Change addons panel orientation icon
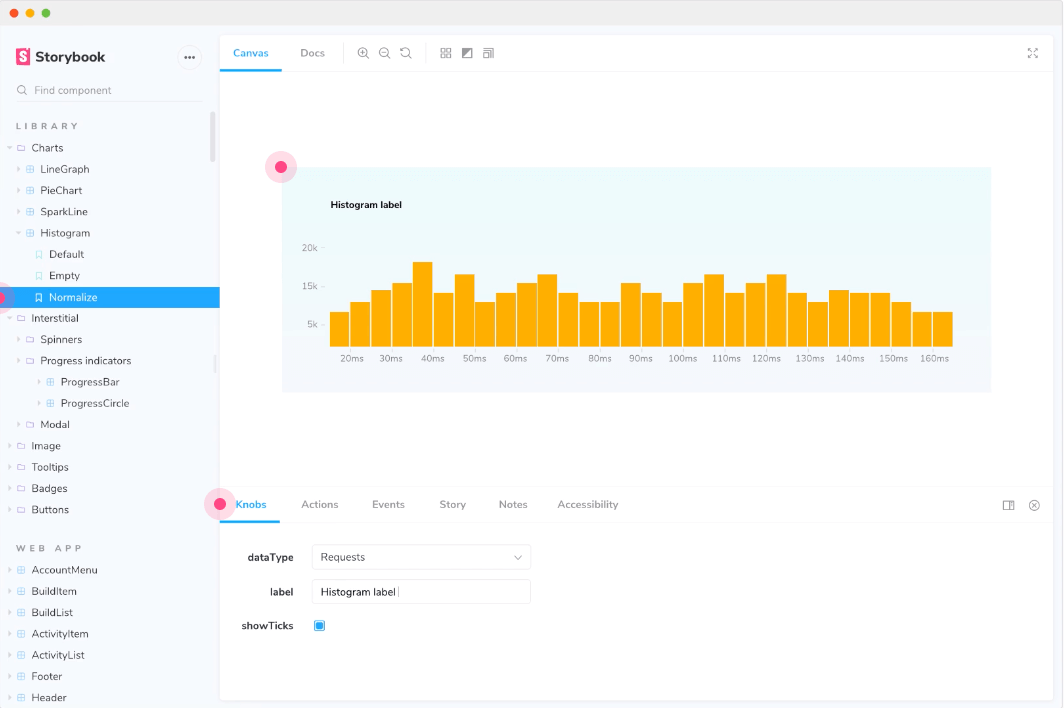Screen dimensions: 1064x708 (x=1008, y=505)
